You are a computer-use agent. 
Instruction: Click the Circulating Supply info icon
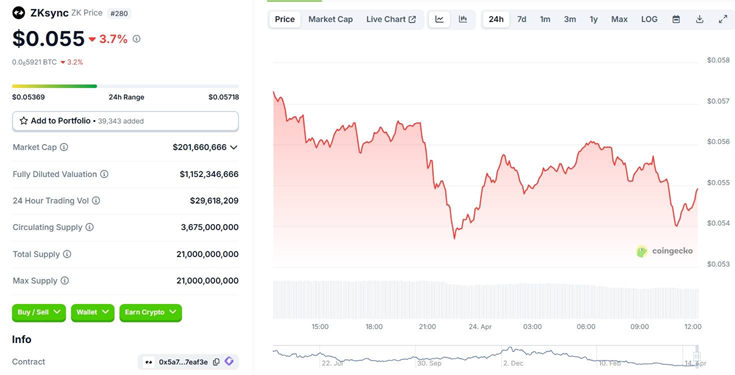point(90,227)
